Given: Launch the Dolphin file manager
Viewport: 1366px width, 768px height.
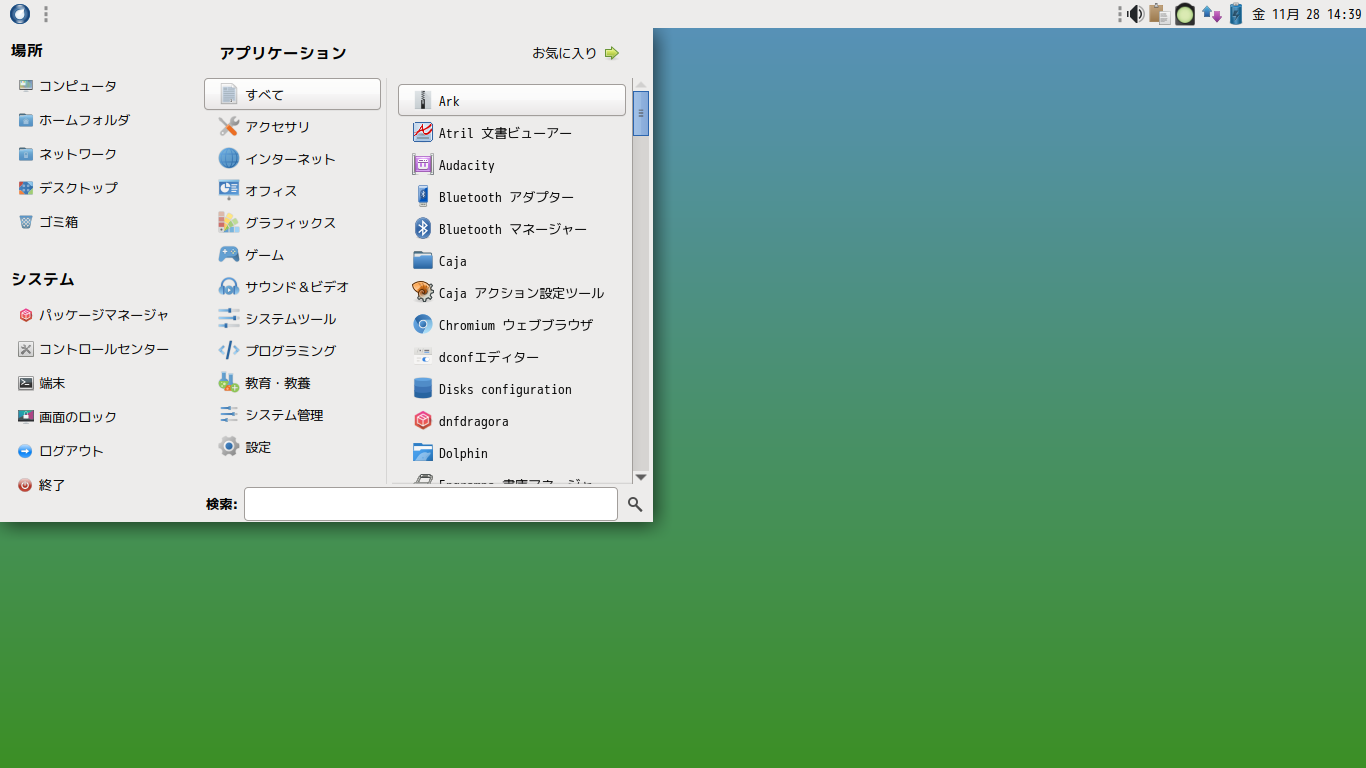Looking at the screenshot, I should (x=512, y=453).
